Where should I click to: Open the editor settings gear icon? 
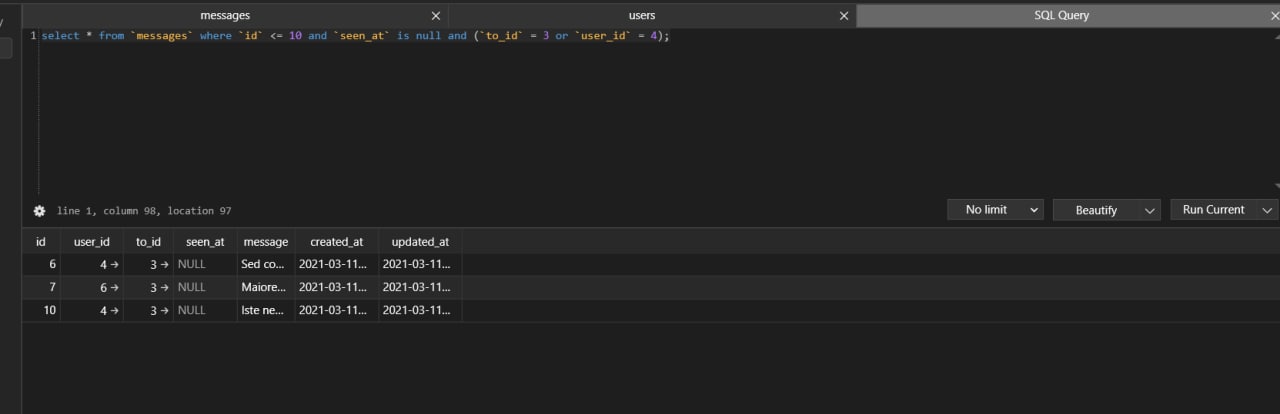40,211
